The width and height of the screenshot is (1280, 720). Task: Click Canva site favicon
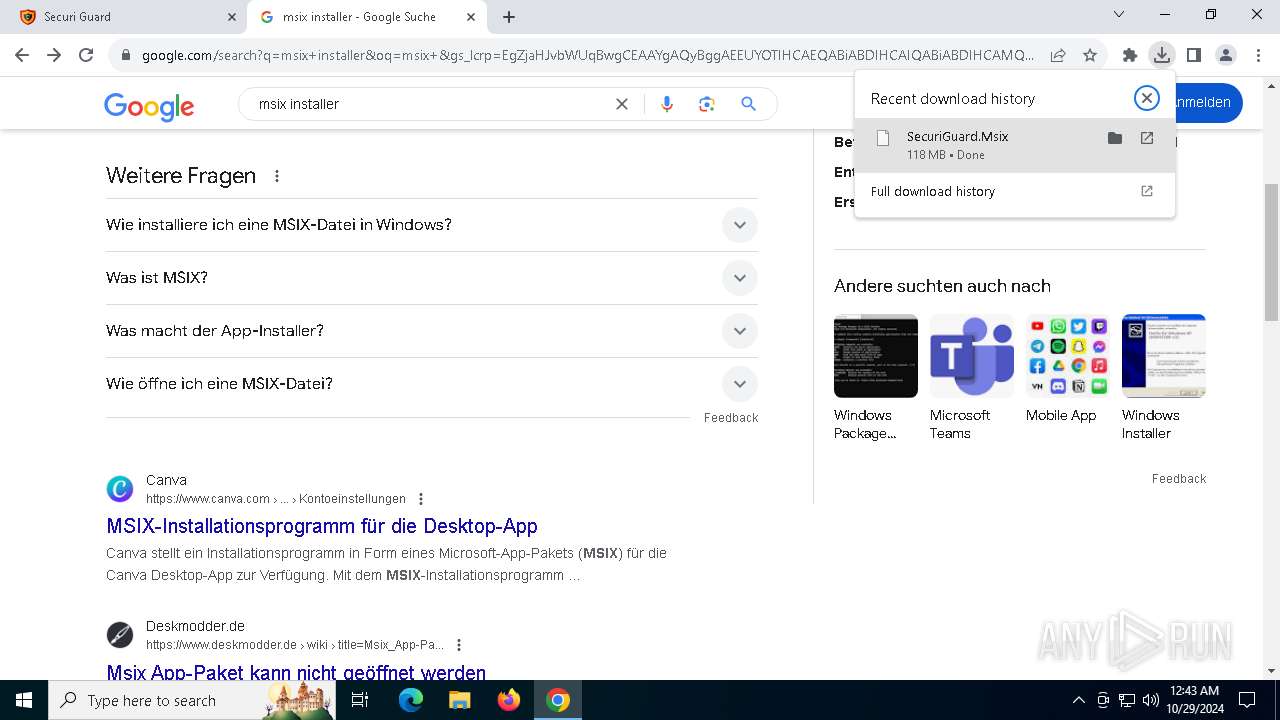pos(120,489)
